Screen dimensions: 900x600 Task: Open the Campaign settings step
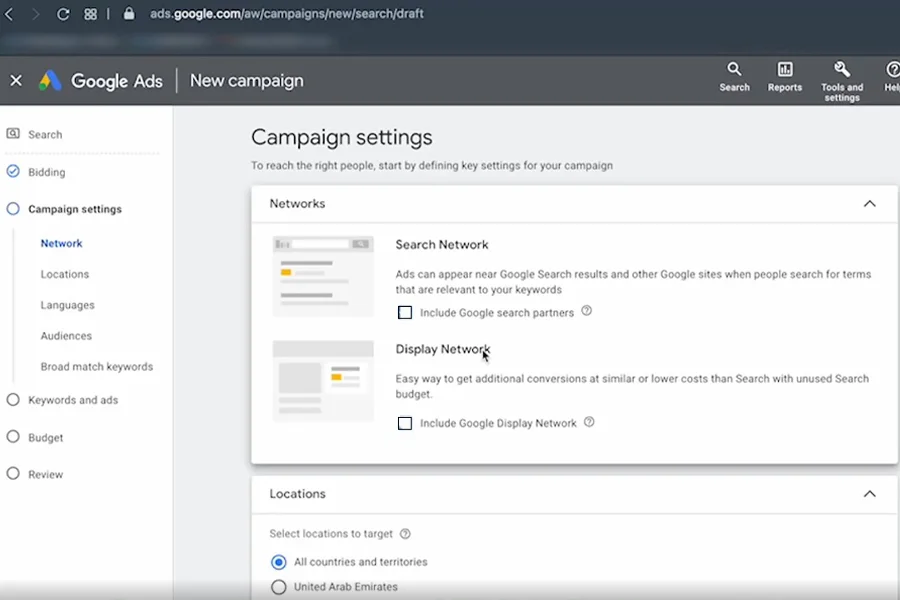pyautogui.click(x=75, y=209)
